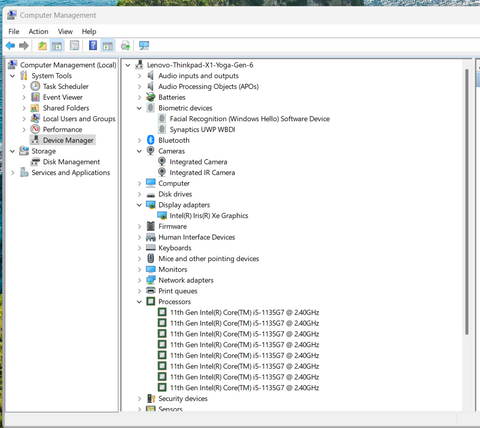Expand Services and Applications node
The image size is (480, 428).
pos(13,173)
